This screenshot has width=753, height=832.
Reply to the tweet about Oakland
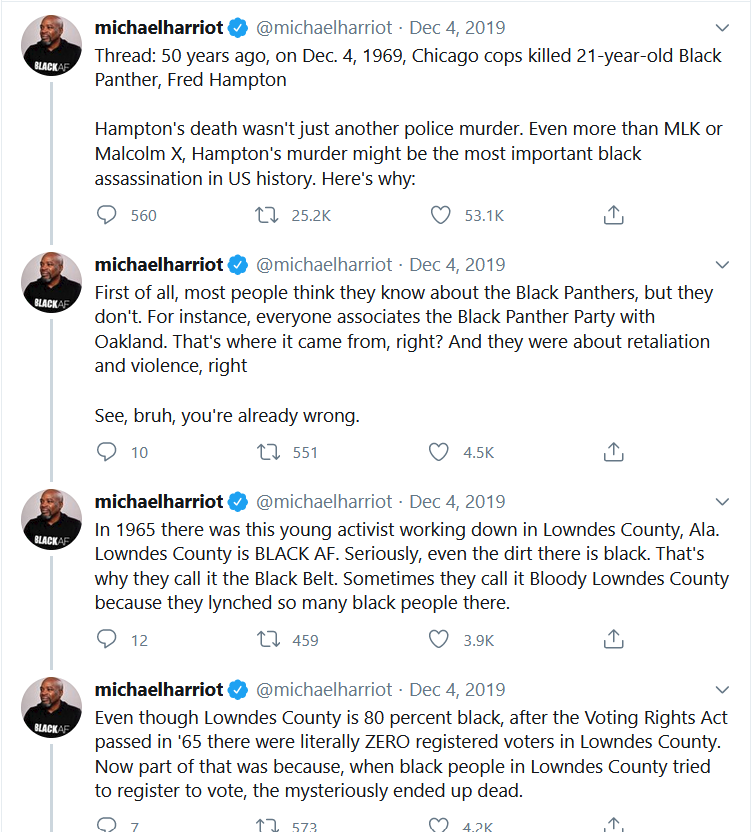click(x=107, y=452)
